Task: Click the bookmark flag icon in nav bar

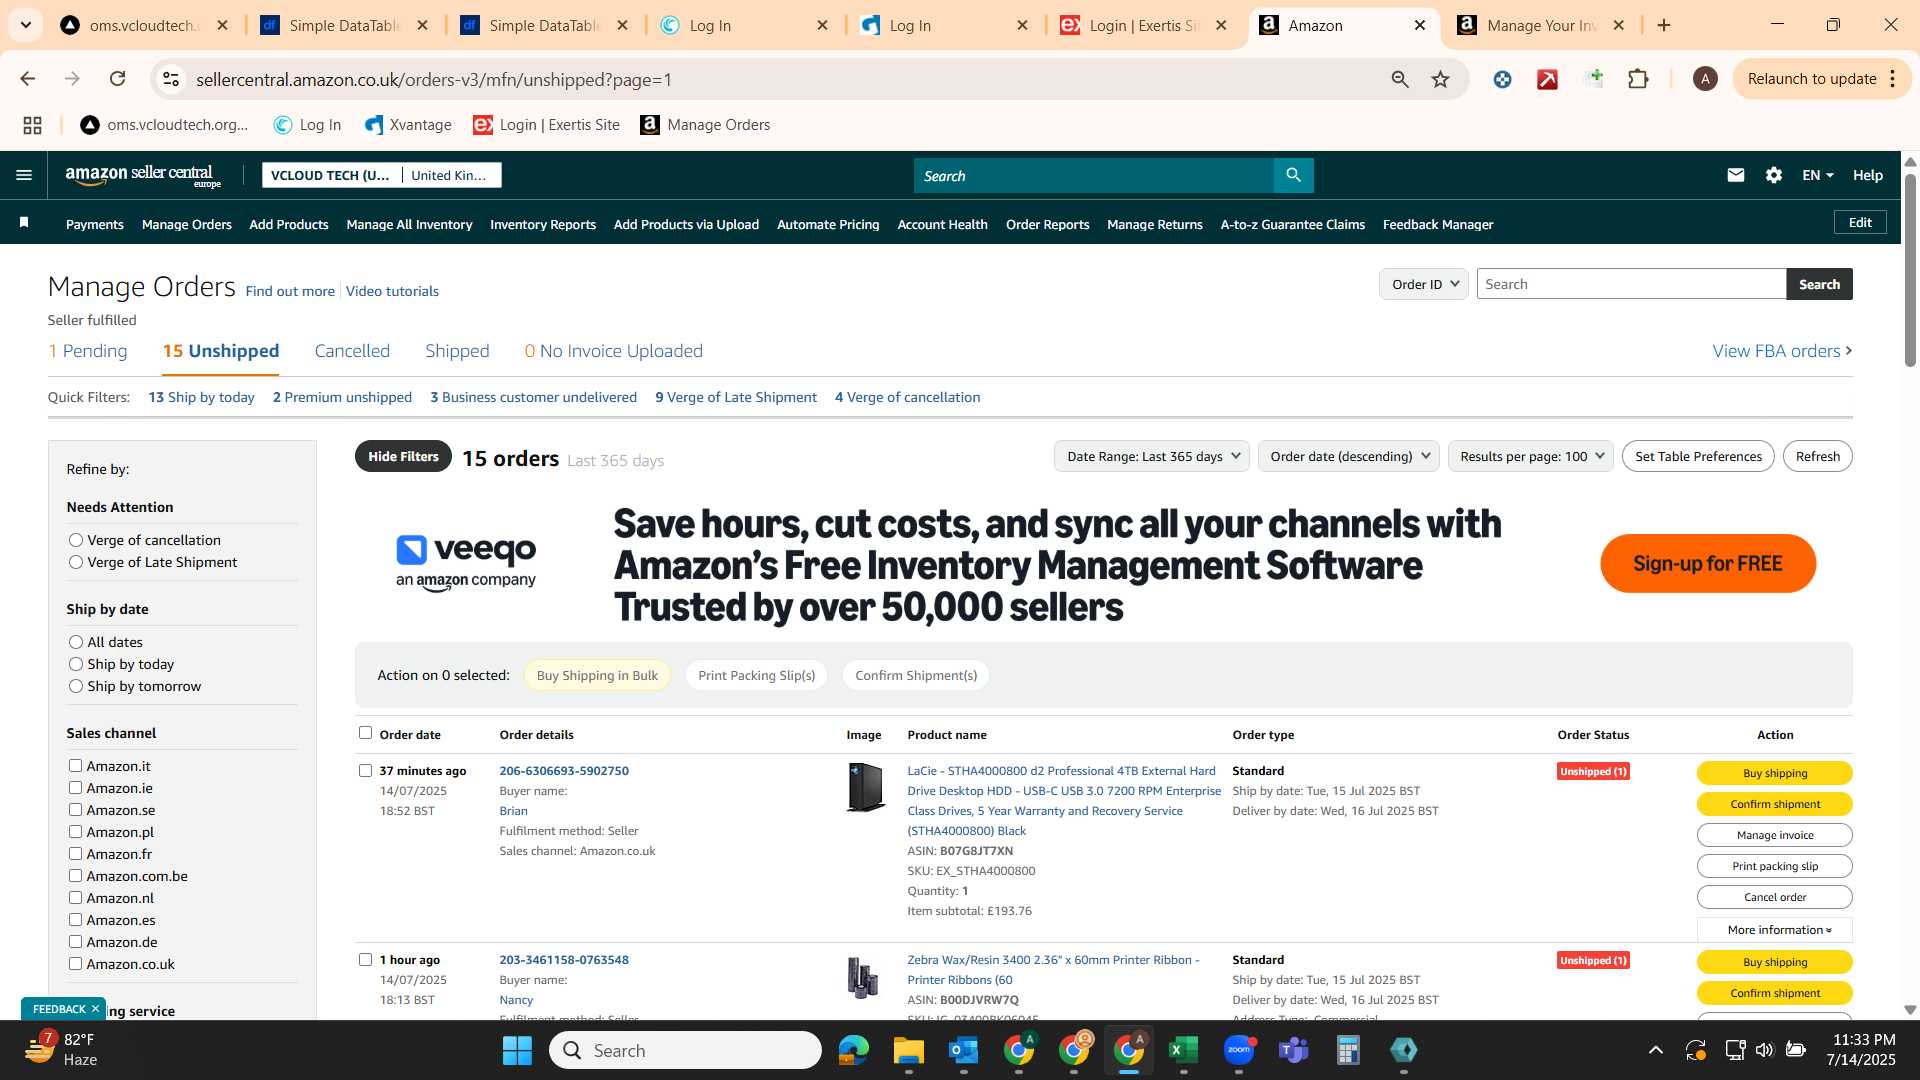Action: tap(24, 223)
